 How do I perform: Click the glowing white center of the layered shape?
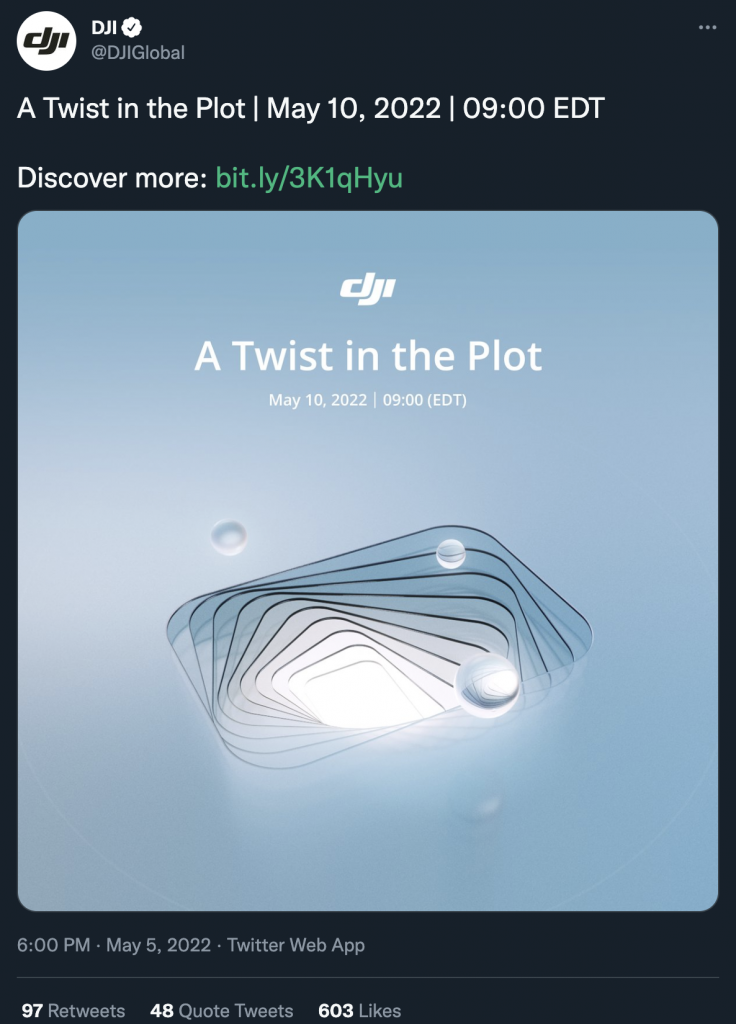click(361, 694)
